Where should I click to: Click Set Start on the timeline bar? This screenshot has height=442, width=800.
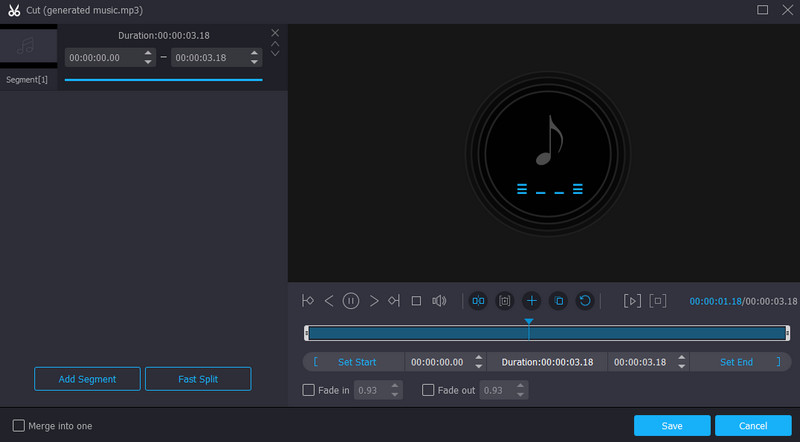click(x=356, y=362)
